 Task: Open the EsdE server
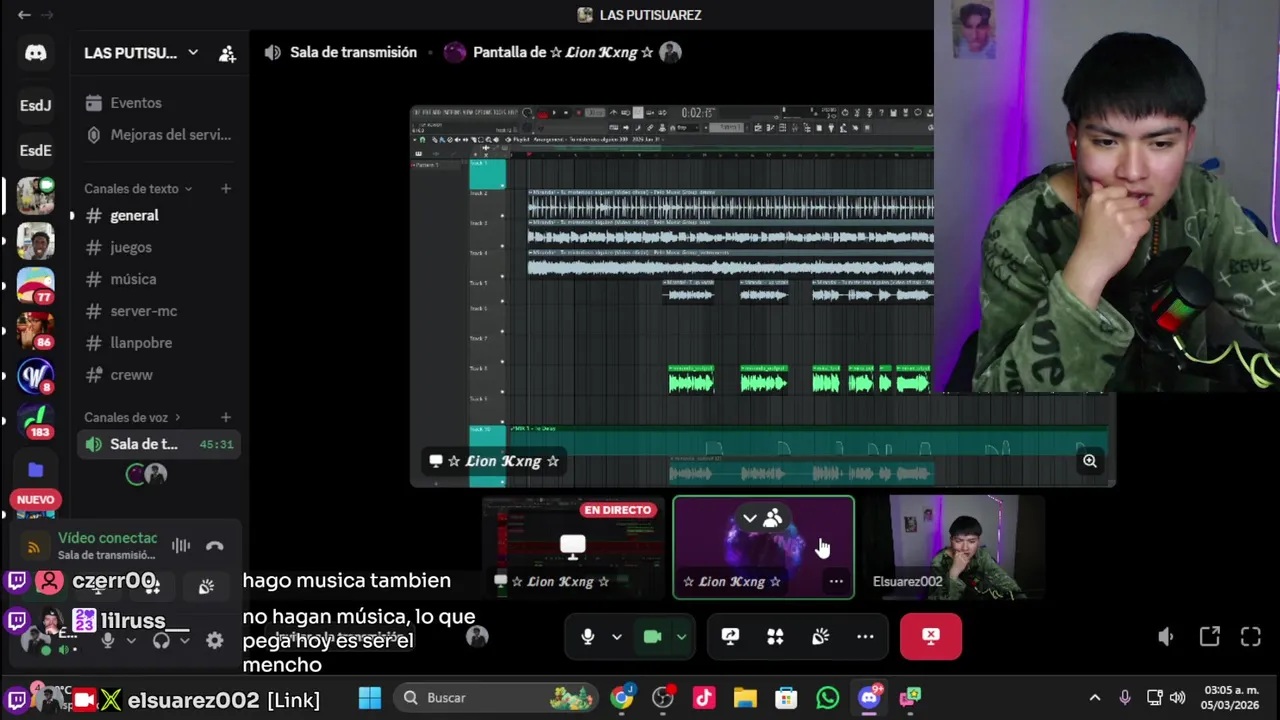[x=36, y=150]
